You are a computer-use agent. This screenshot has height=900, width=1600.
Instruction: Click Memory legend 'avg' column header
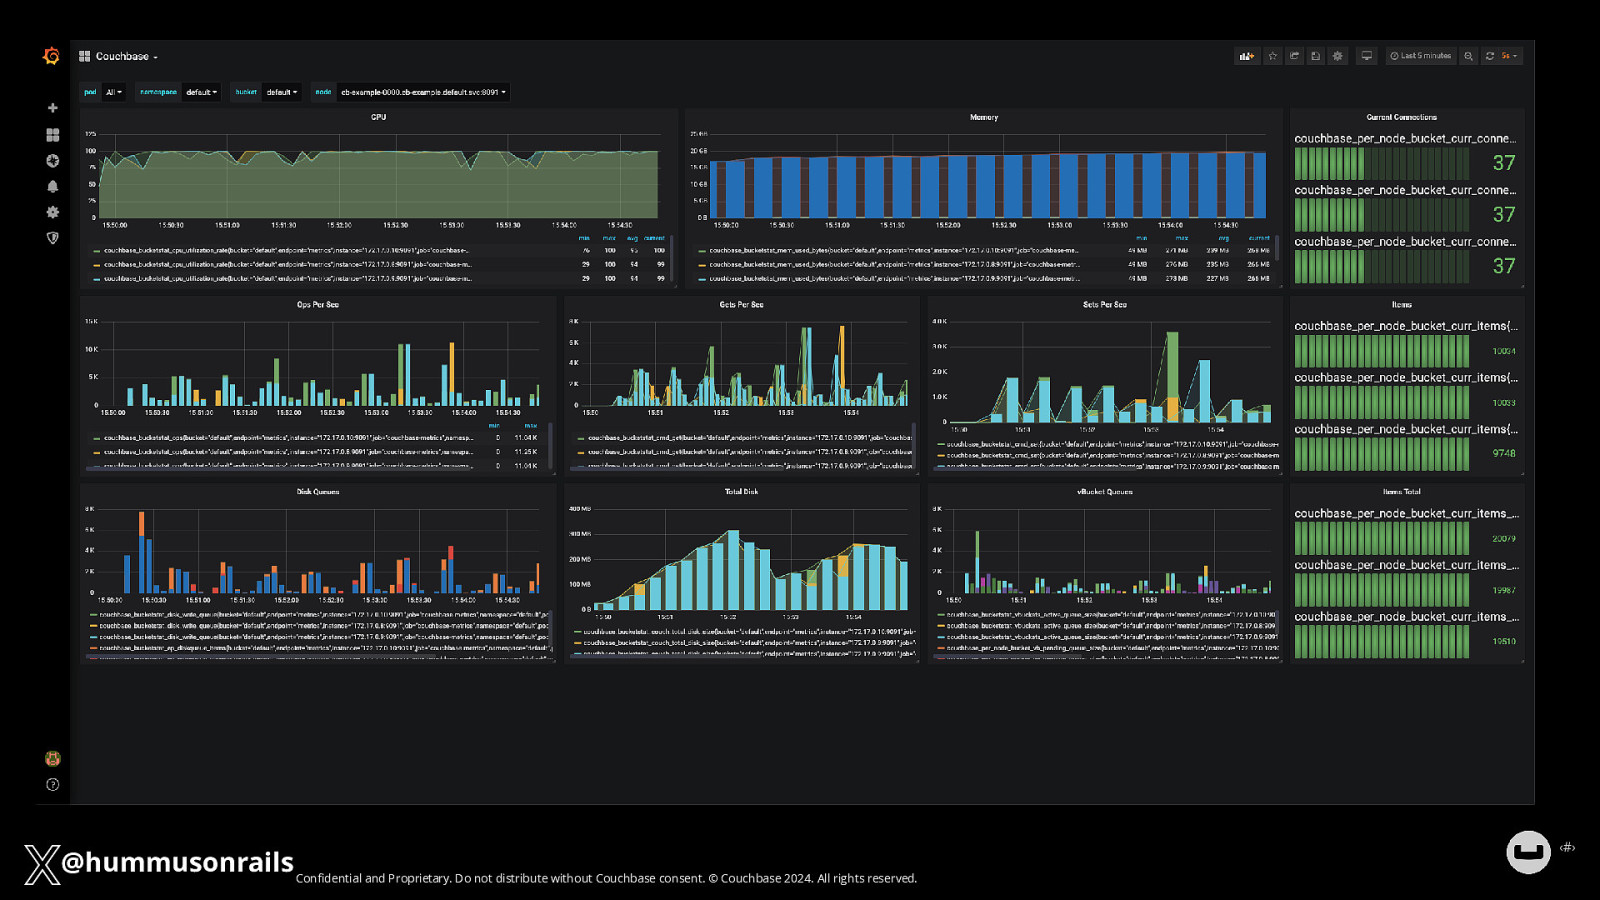click(1224, 239)
